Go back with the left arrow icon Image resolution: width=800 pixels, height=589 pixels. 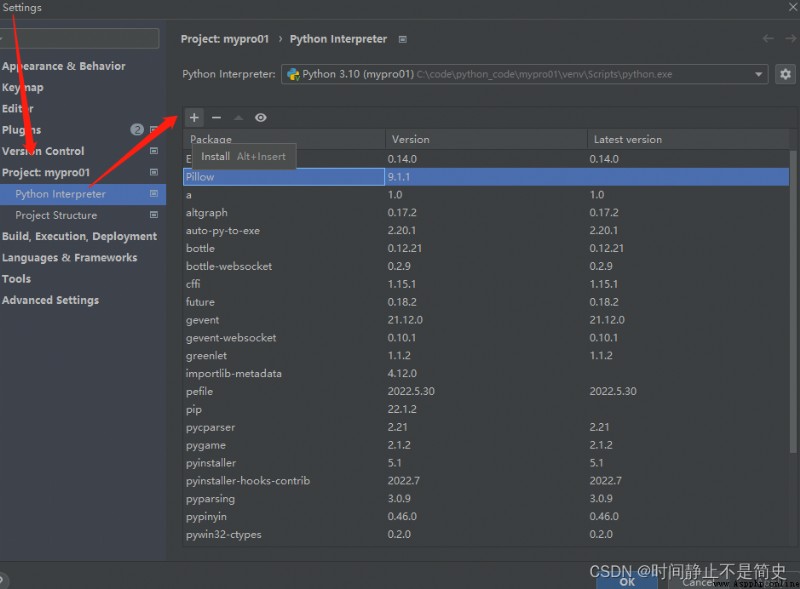point(768,39)
